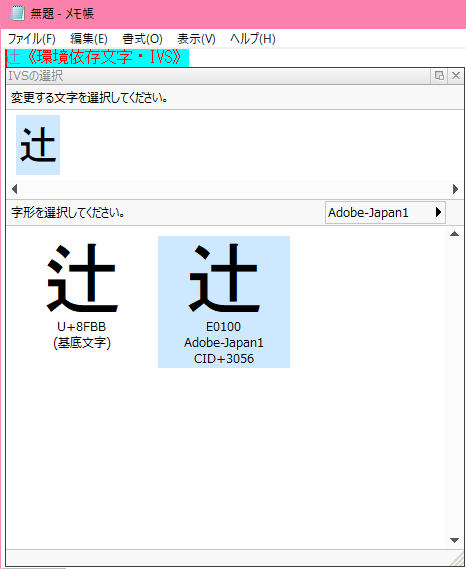The image size is (466, 569).
Task: Click right arrow of character scroller
Action: tap(455, 189)
